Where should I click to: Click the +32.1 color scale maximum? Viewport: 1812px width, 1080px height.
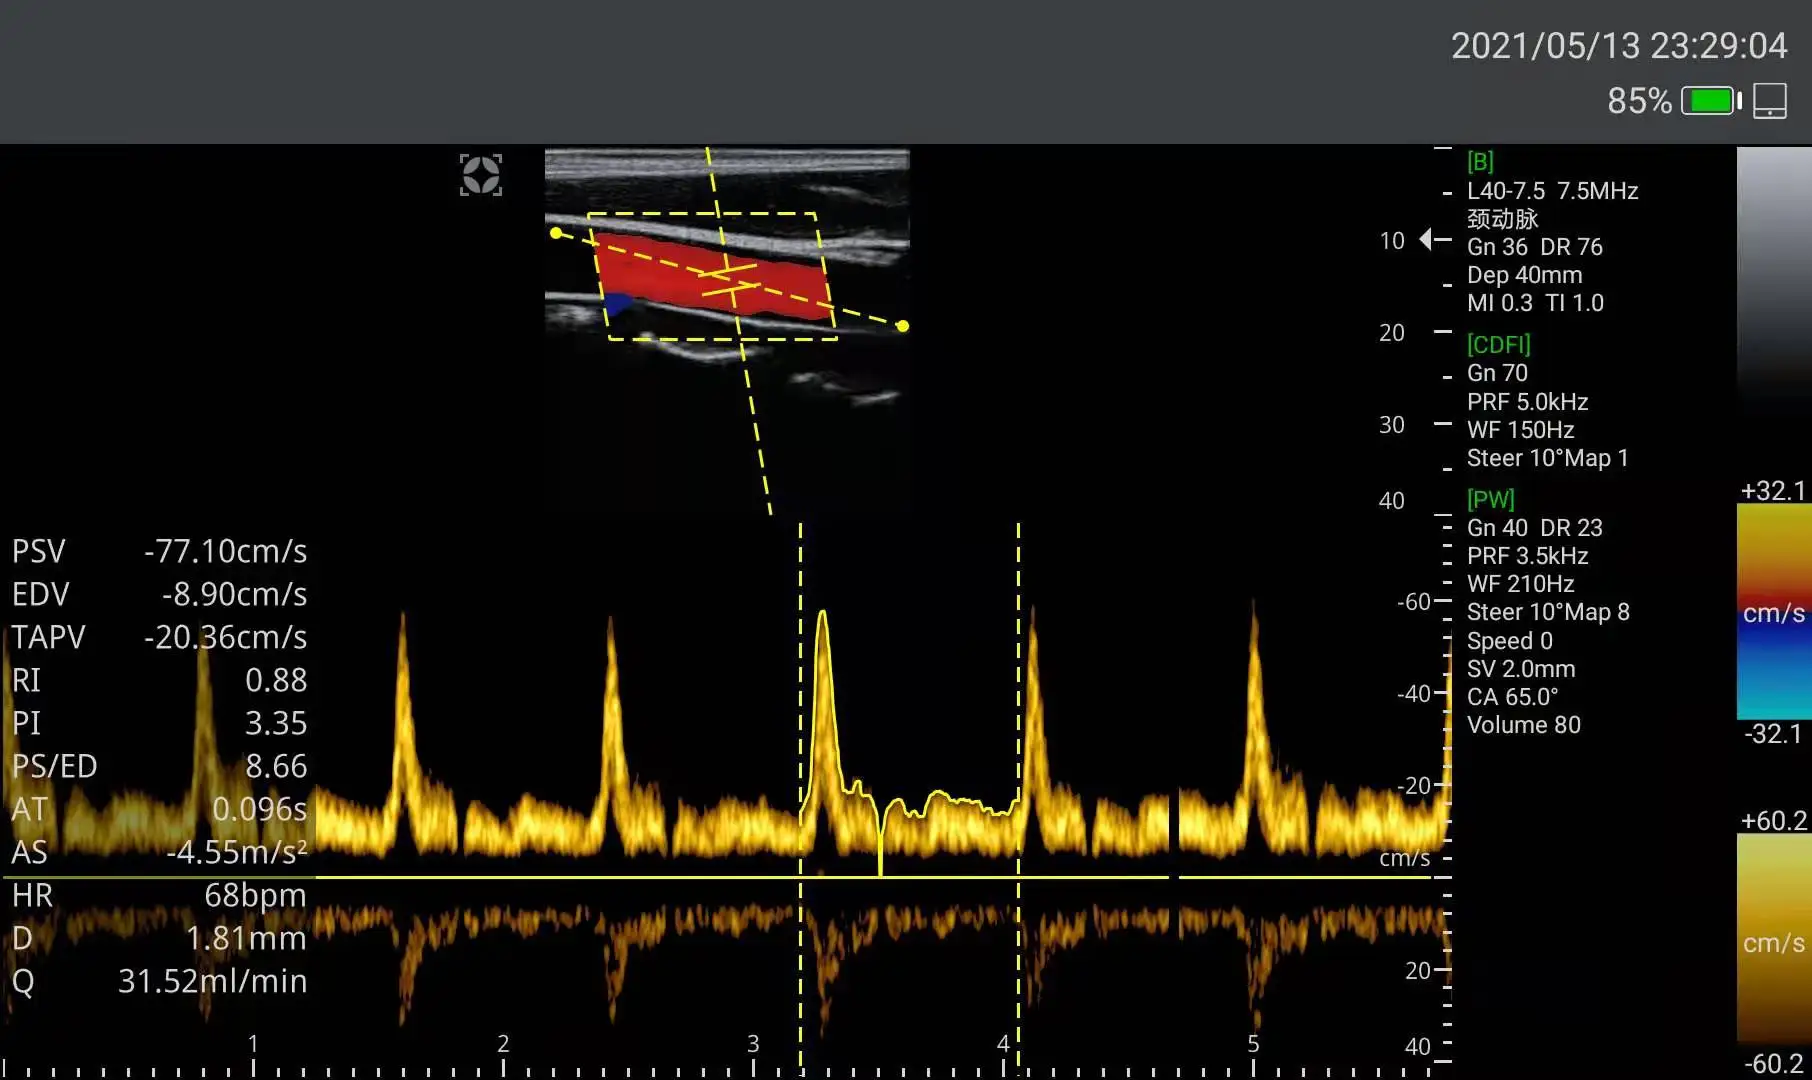[x=1773, y=491]
